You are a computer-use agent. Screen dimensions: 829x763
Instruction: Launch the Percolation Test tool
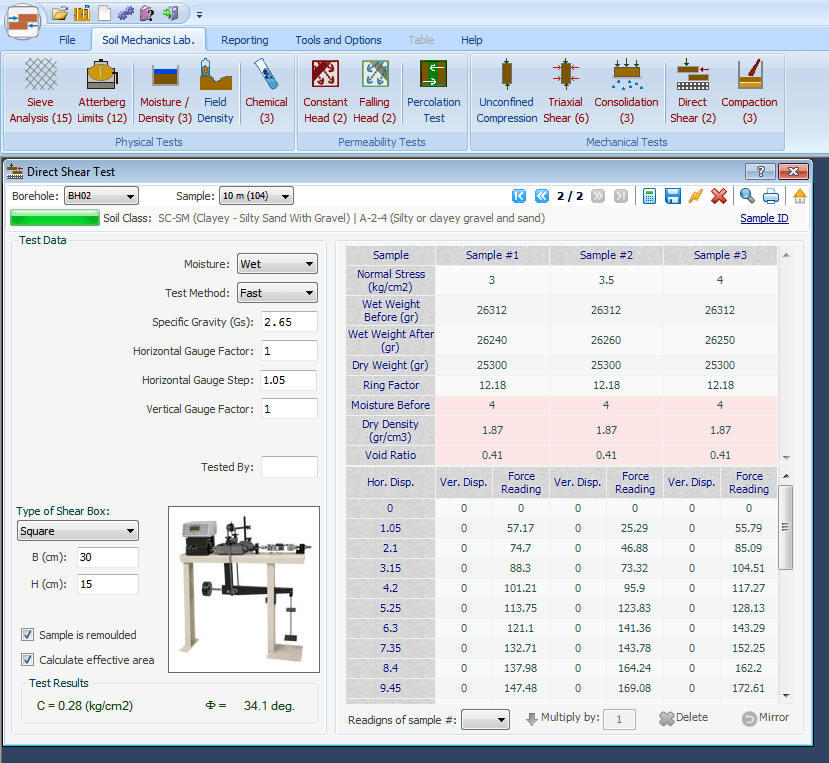click(433, 88)
